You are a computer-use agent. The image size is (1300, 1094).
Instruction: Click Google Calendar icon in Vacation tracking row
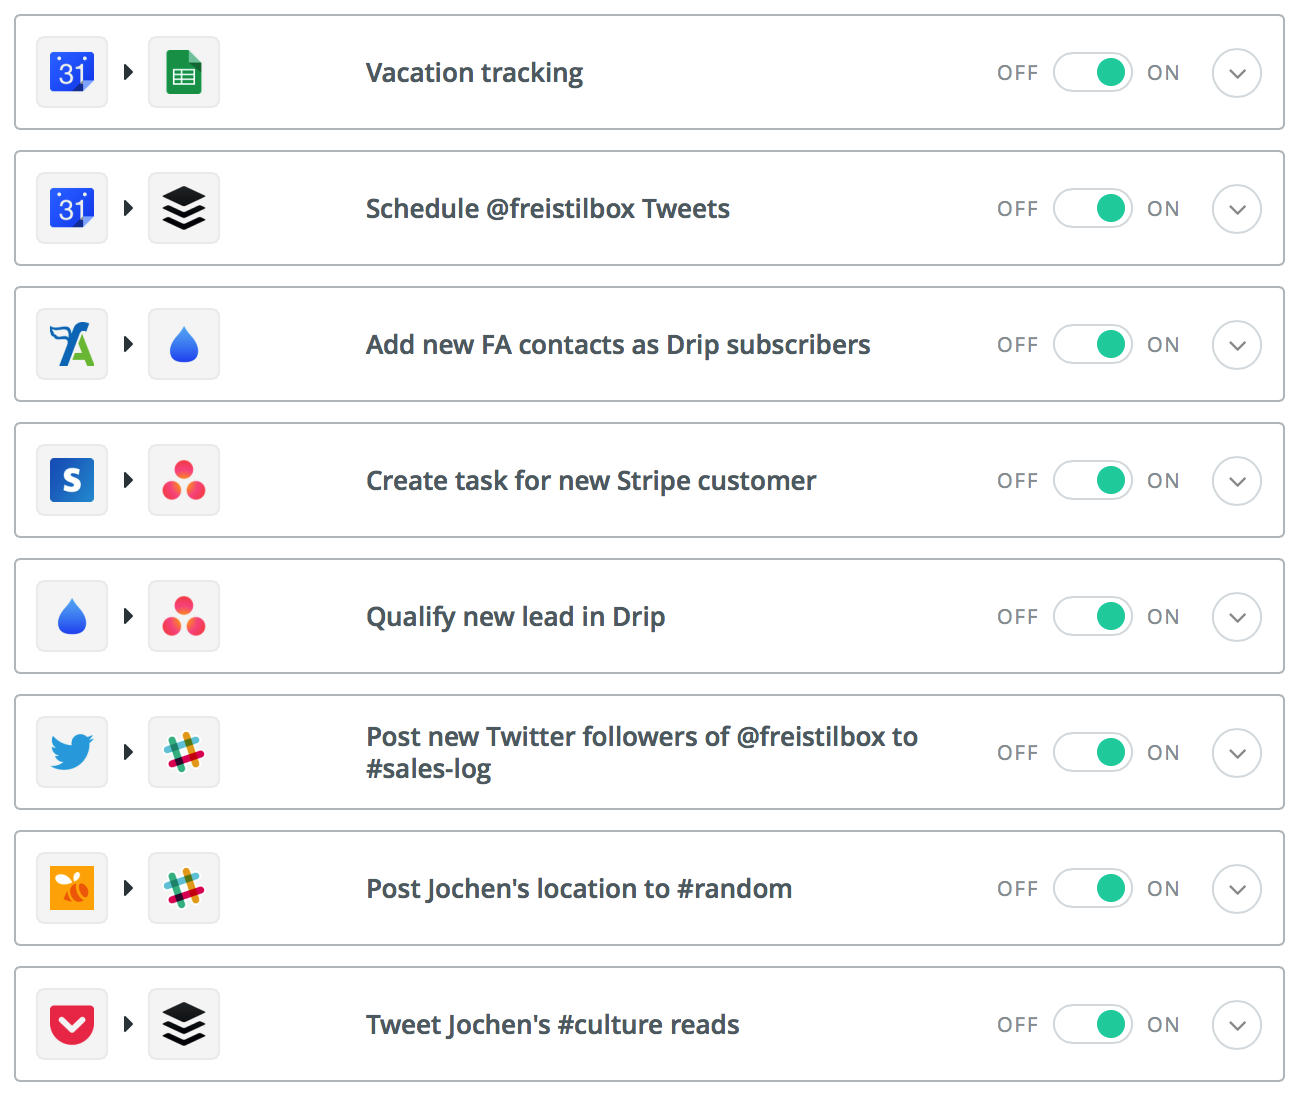pos(72,72)
